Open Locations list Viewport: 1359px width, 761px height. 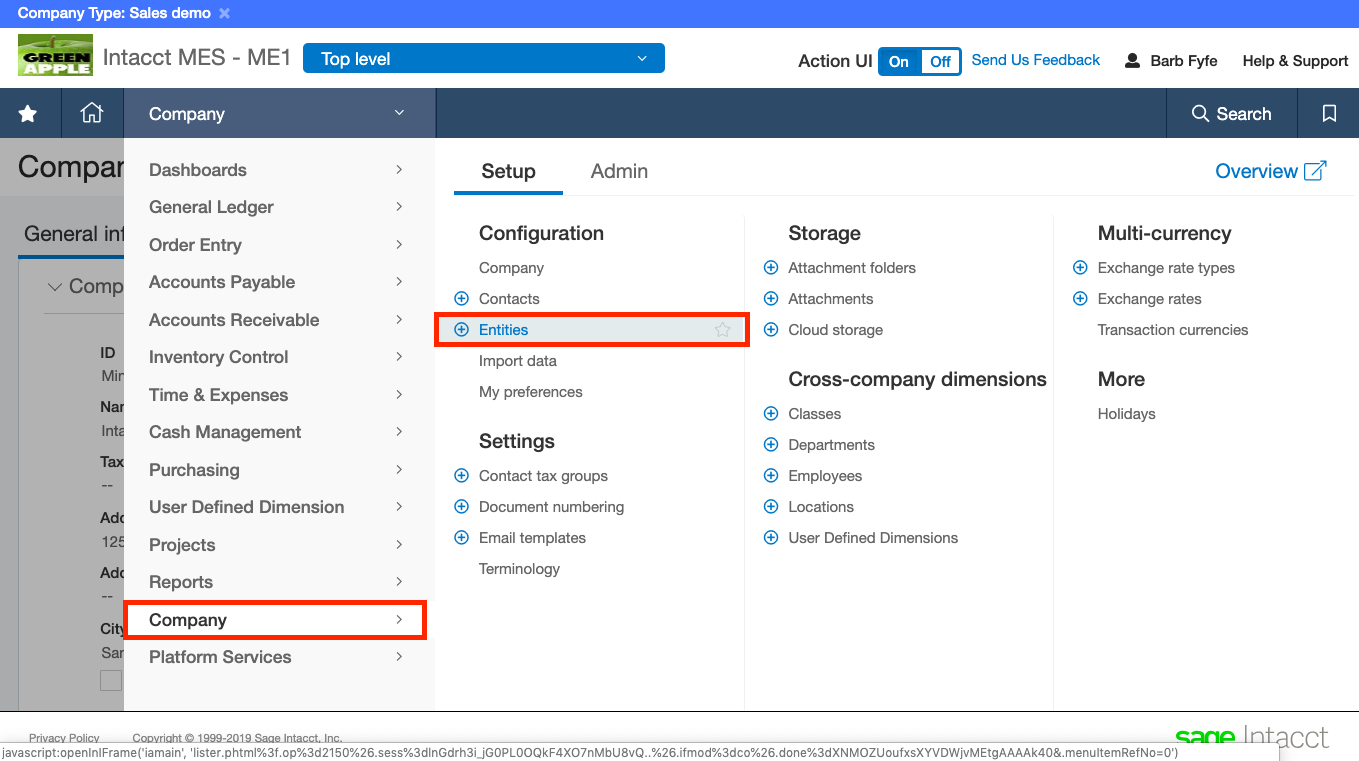point(821,507)
